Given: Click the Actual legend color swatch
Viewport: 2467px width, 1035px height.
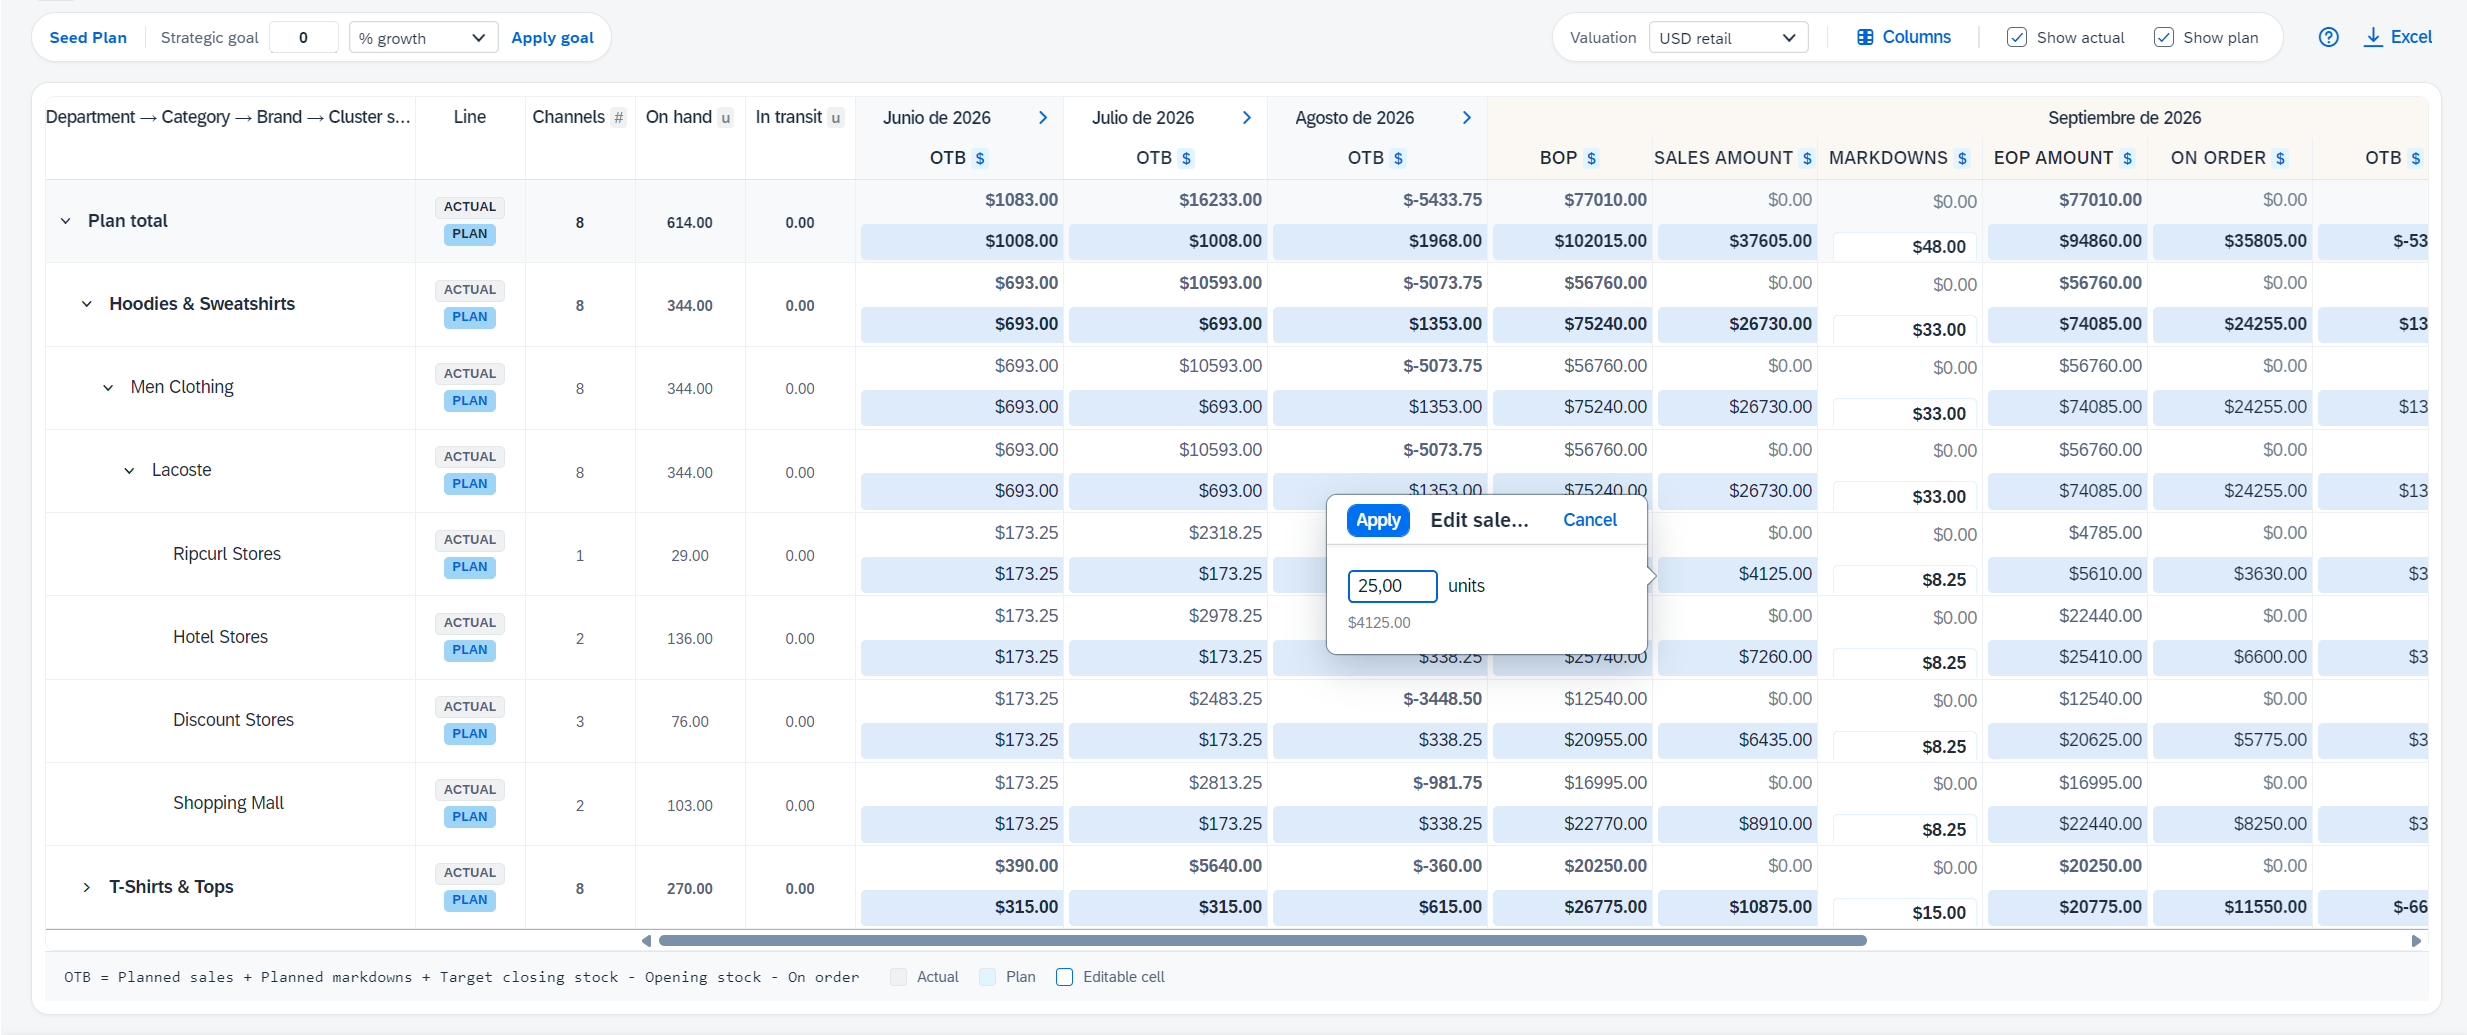Looking at the screenshot, I should [x=899, y=977].
